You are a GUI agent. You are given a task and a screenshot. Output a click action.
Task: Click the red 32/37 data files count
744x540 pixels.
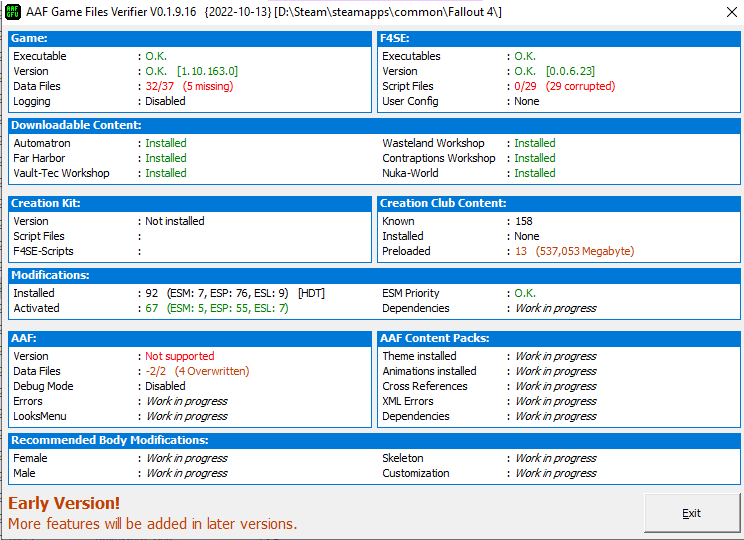[x=158, y=87]
